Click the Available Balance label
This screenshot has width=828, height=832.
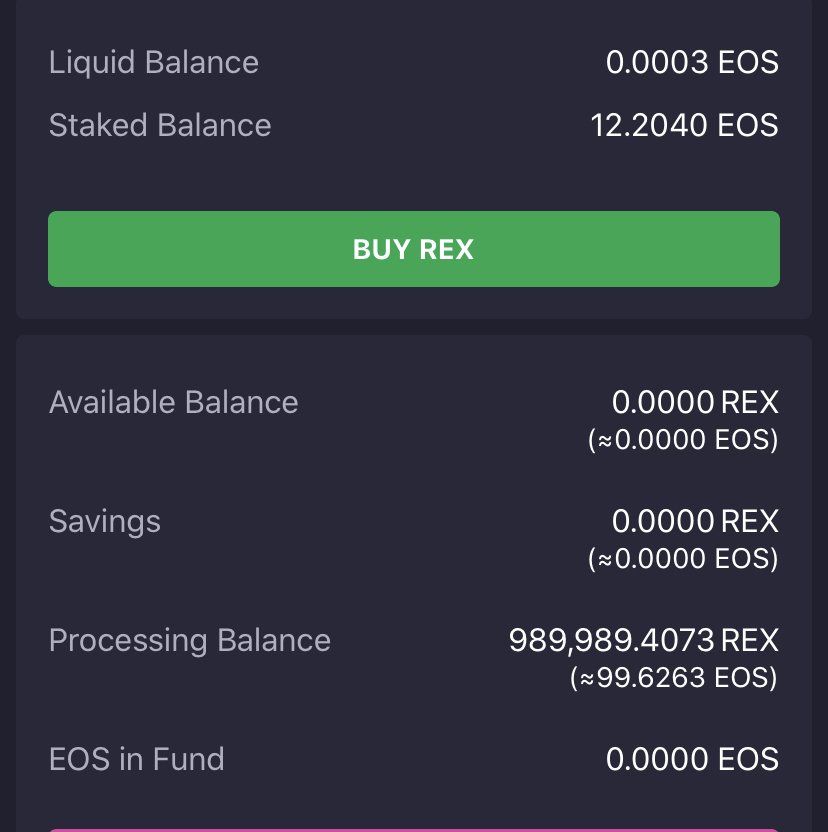(174, 402)
